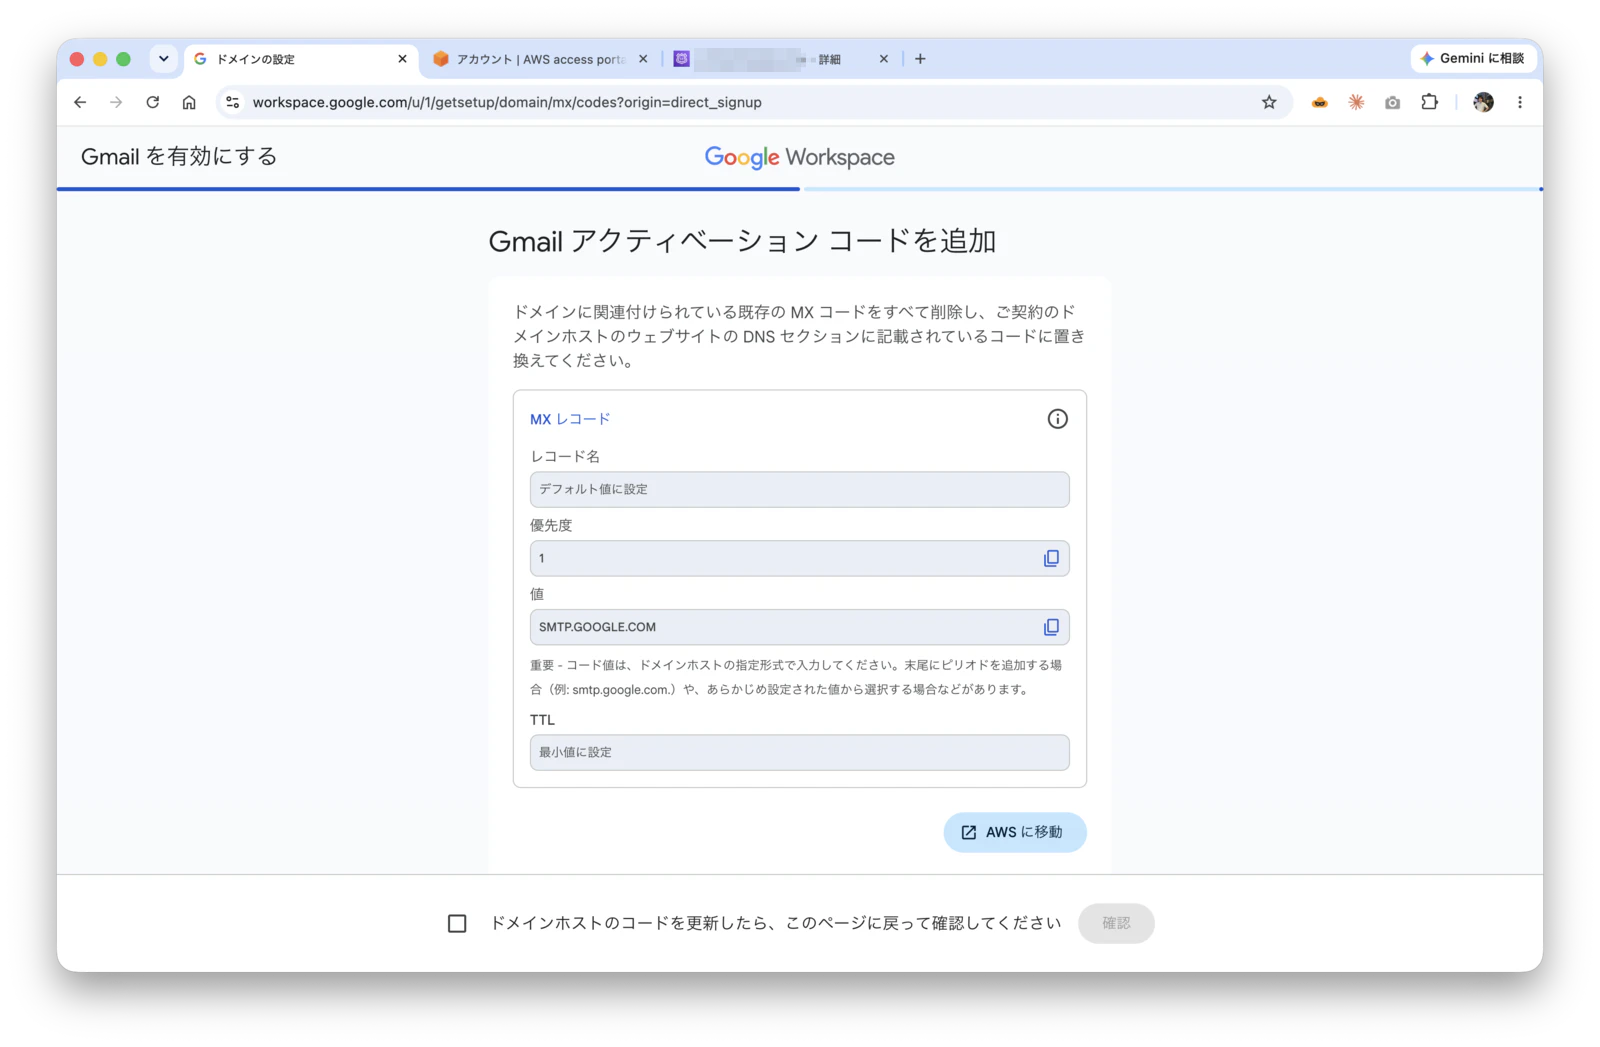1600x1047 pixels.
Task: Click the 確認 button
Action: [x=1116, y=923]
